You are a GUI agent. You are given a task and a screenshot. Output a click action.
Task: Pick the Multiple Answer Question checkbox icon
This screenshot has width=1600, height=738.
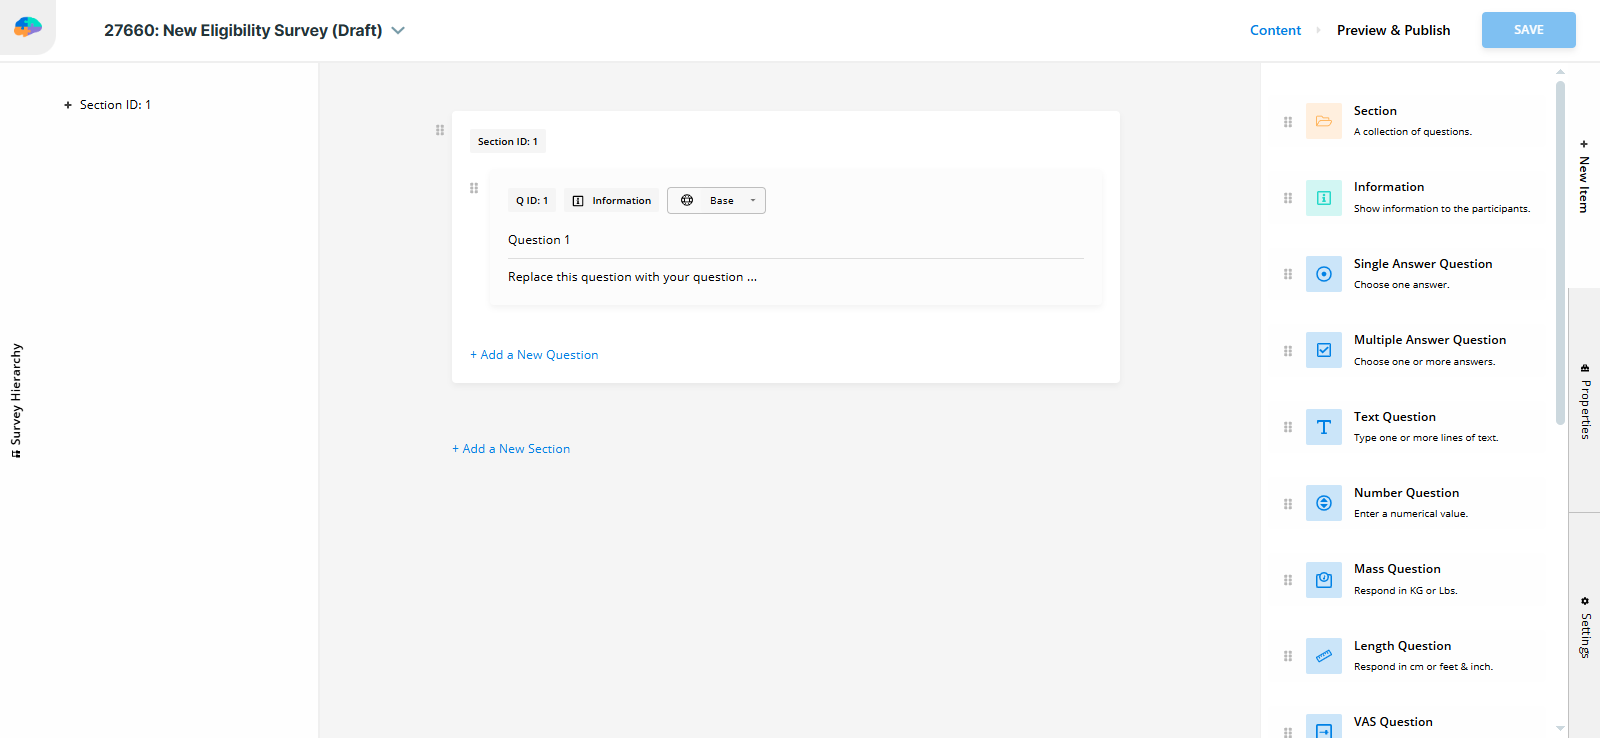1323,350
